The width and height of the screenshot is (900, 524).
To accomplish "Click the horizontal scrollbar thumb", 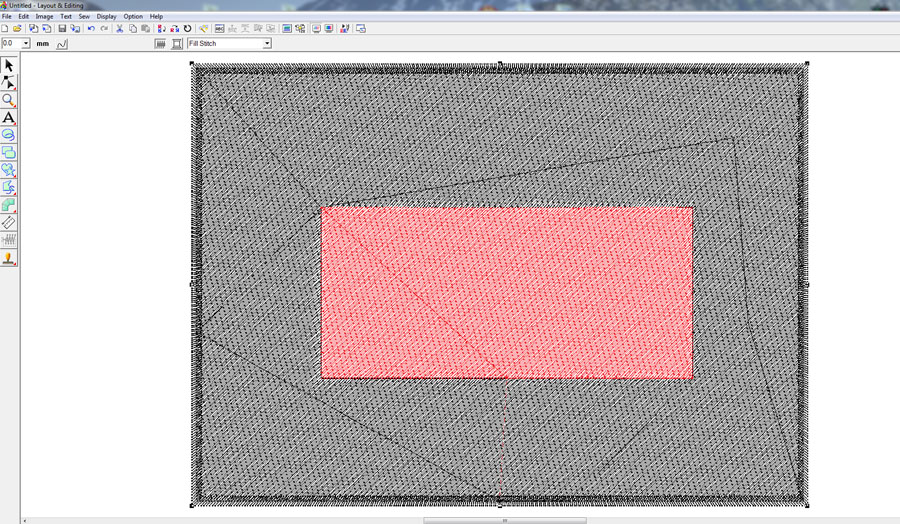I will pos(505,520).
